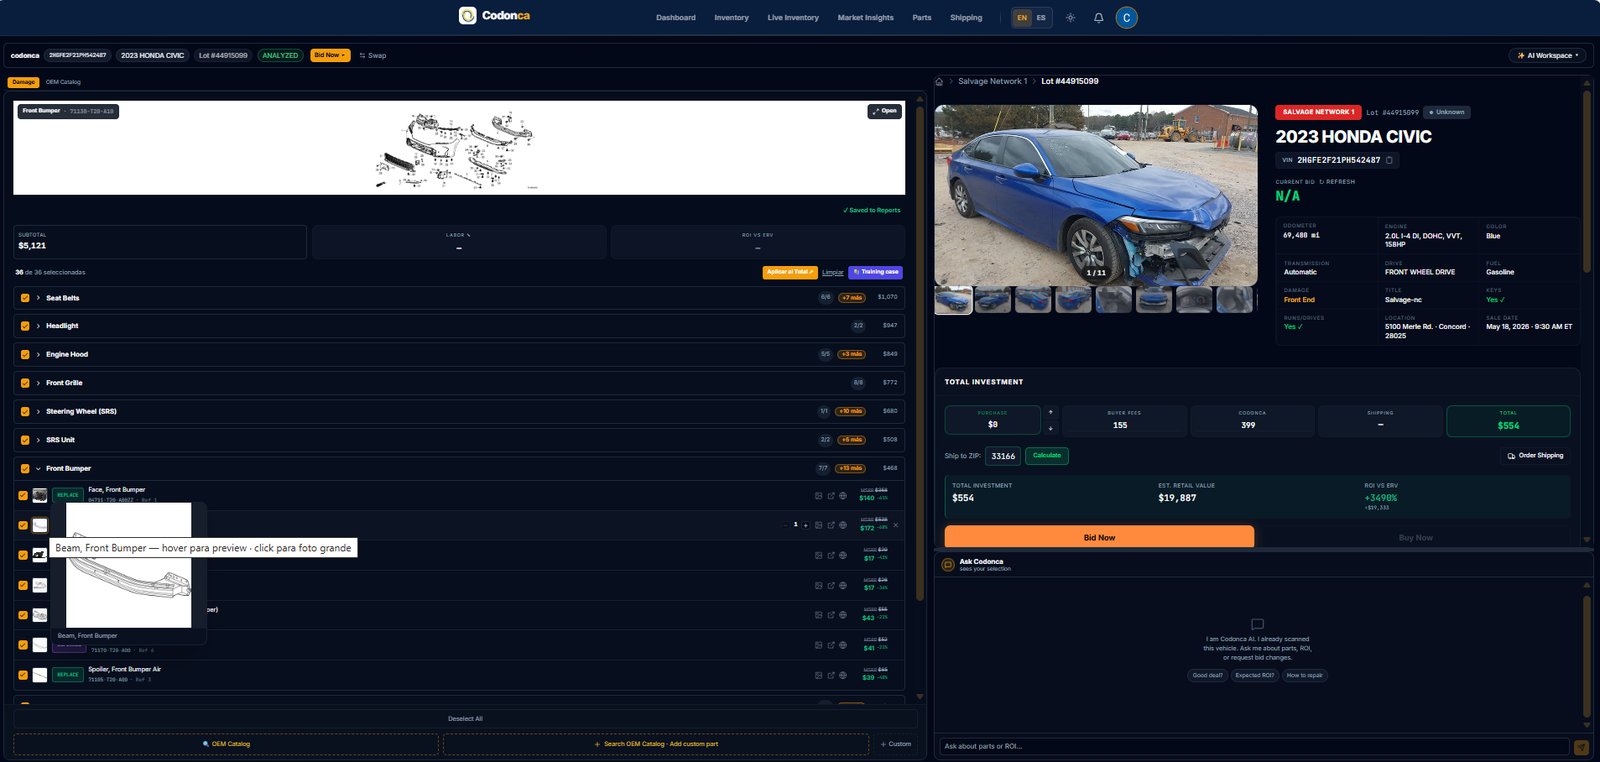
Task: Open the user avatar C menu
Action: pos(1126,18)
